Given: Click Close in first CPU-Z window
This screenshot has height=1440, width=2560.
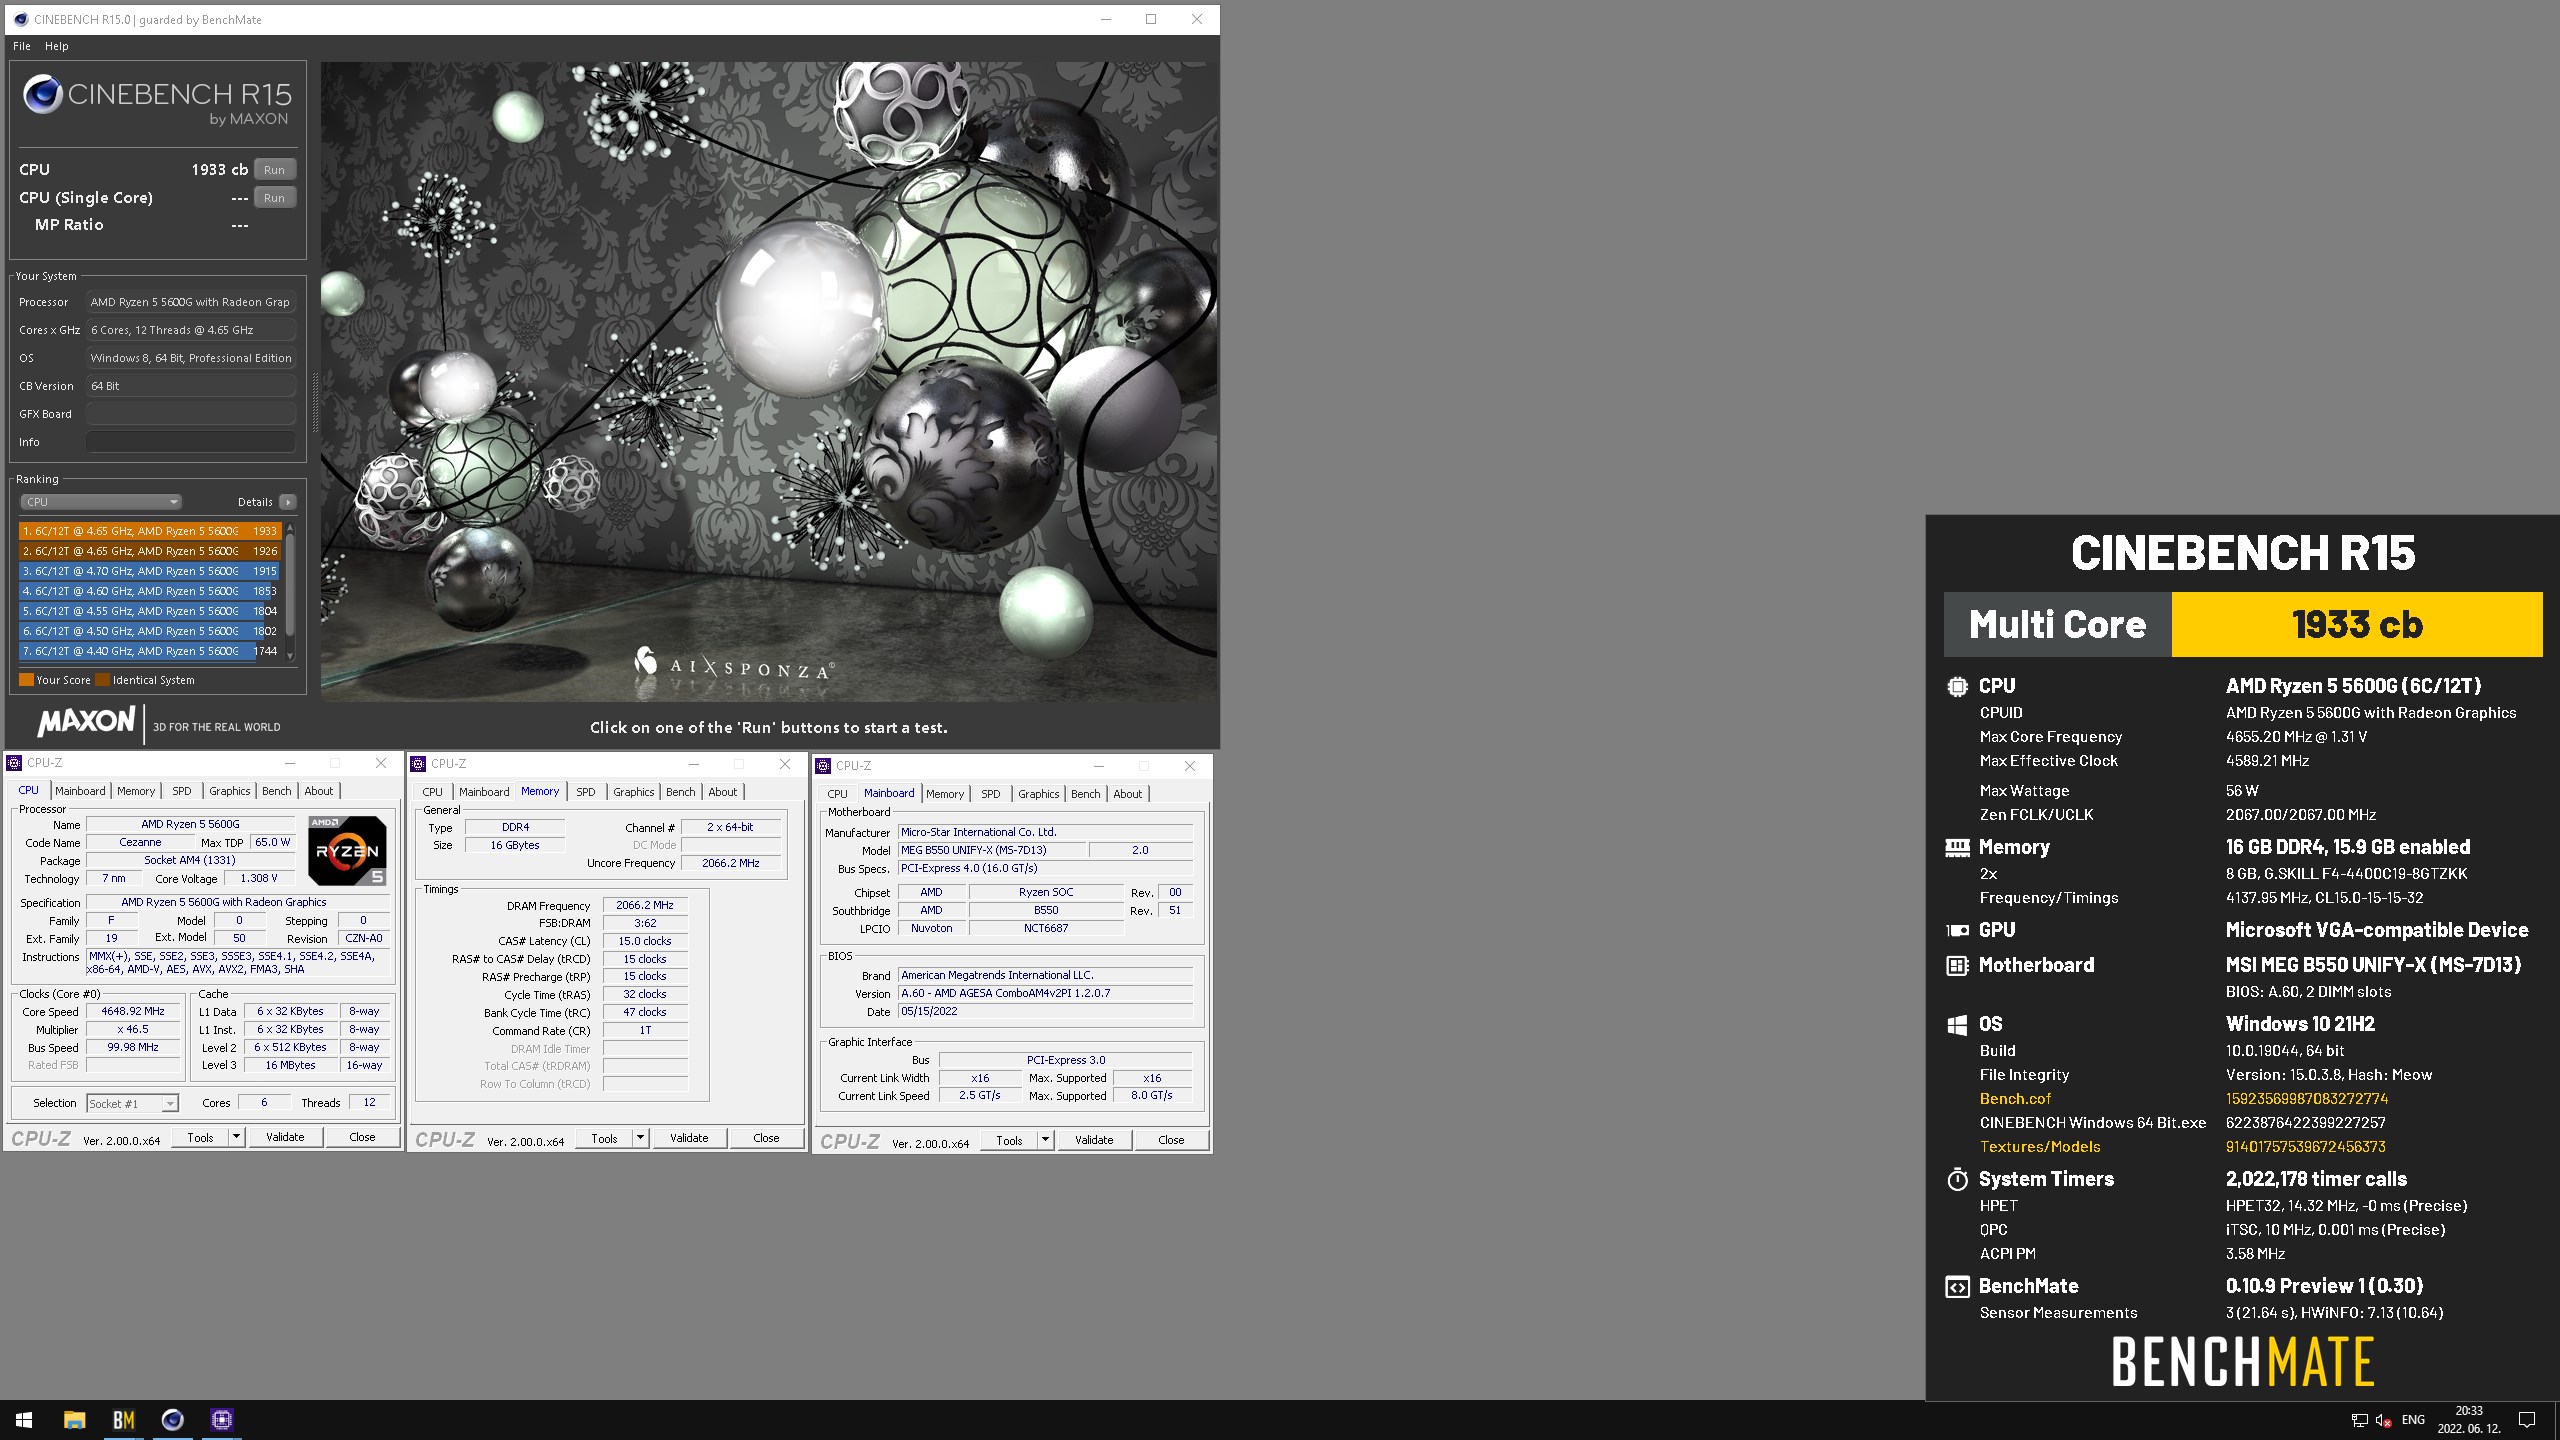Looking at the screenshot, I should 362,1137.
